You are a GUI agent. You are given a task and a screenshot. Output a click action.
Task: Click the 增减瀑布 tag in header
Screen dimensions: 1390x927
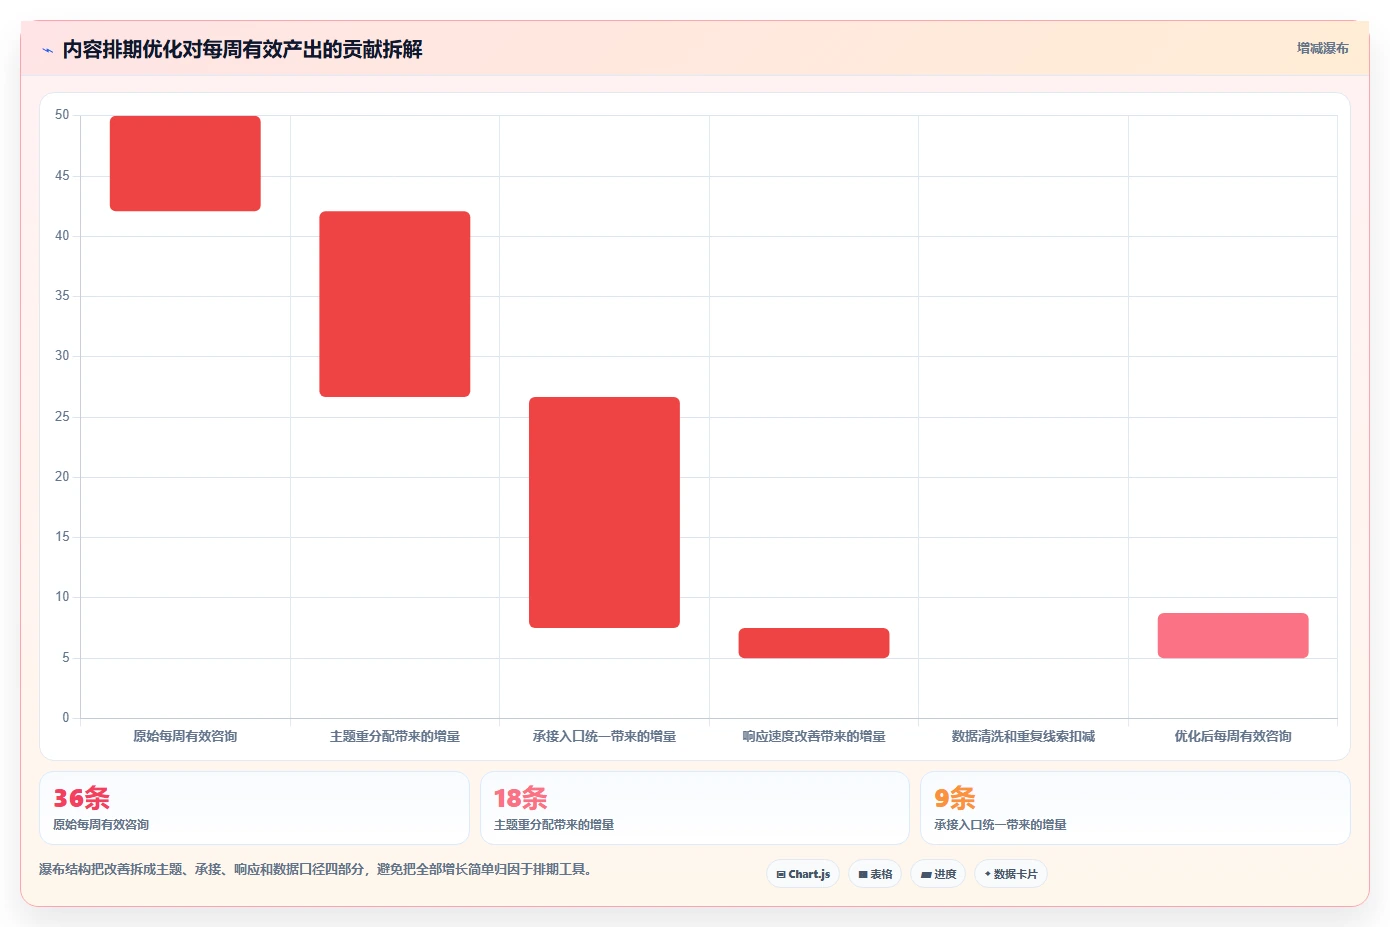point(1322,48)
